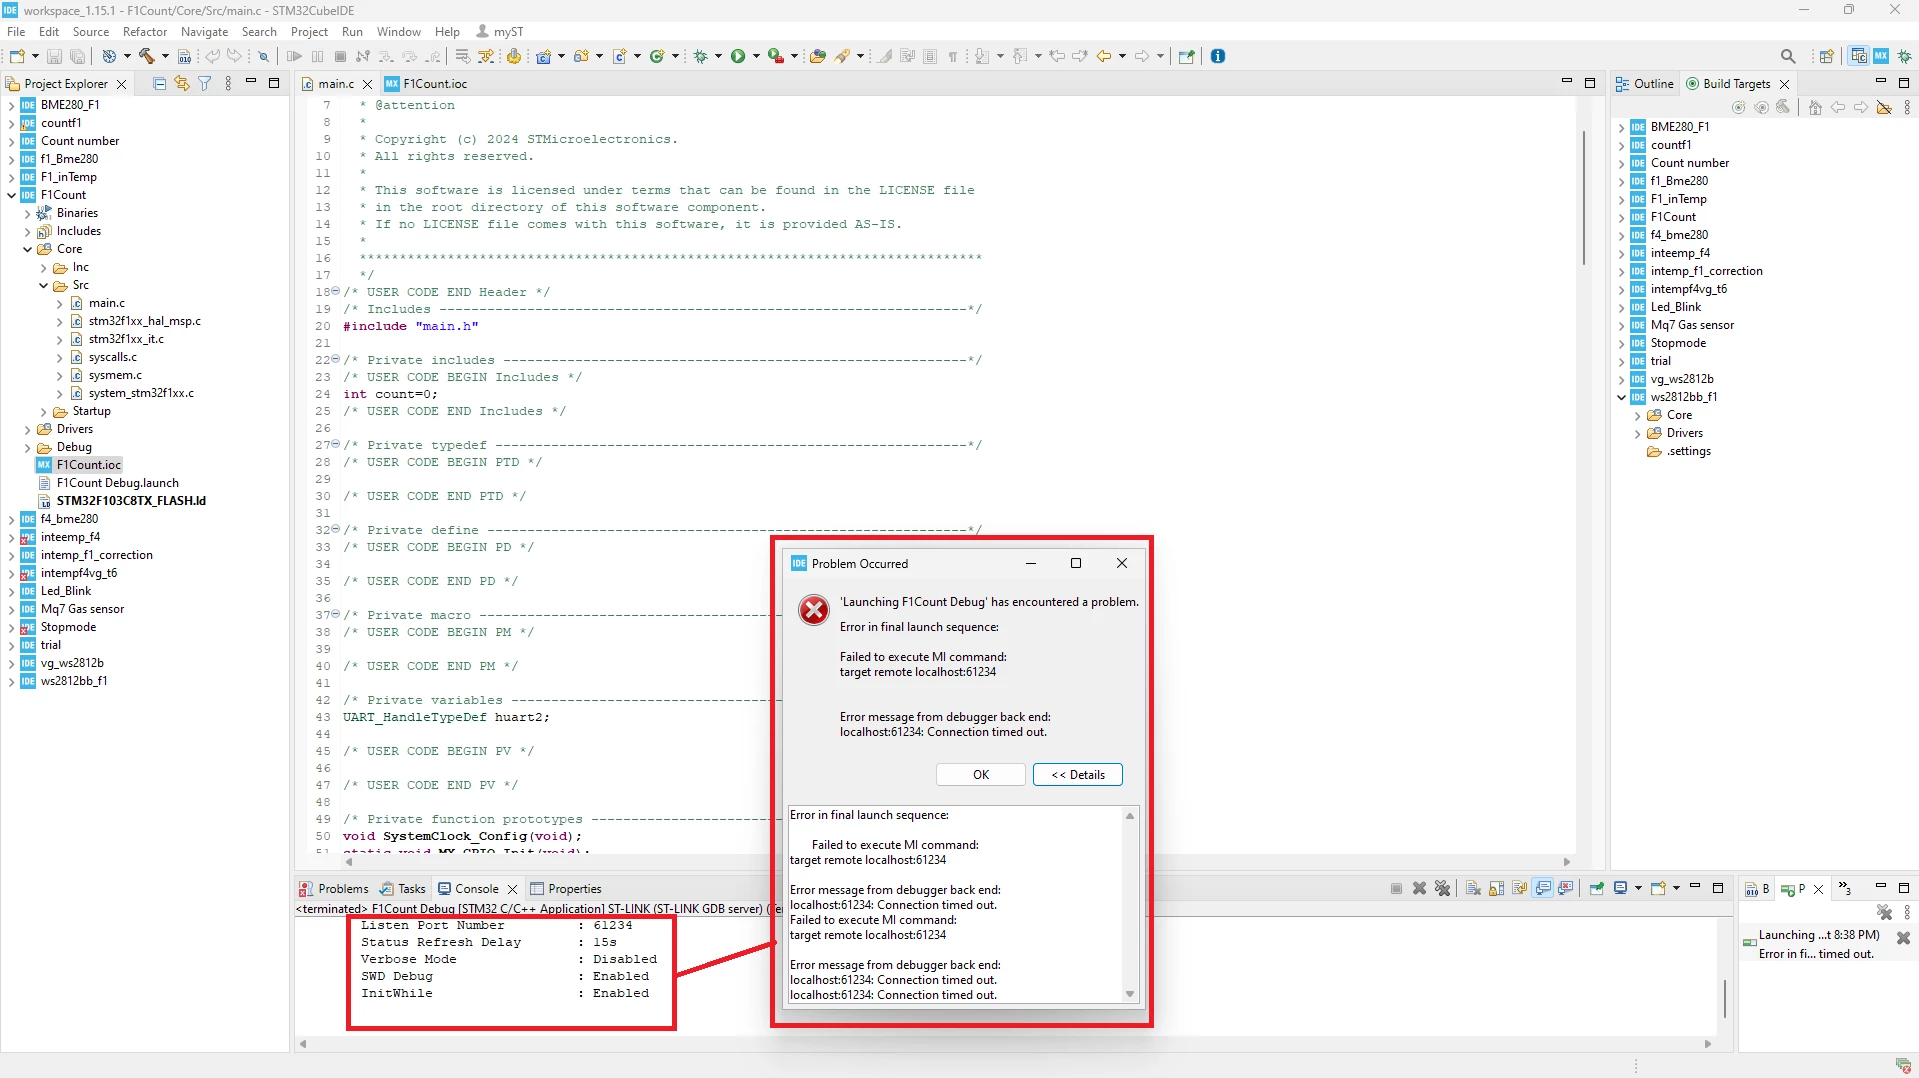
Task: Click the Save icon in main toolbar
Action: tap(55, 56)
